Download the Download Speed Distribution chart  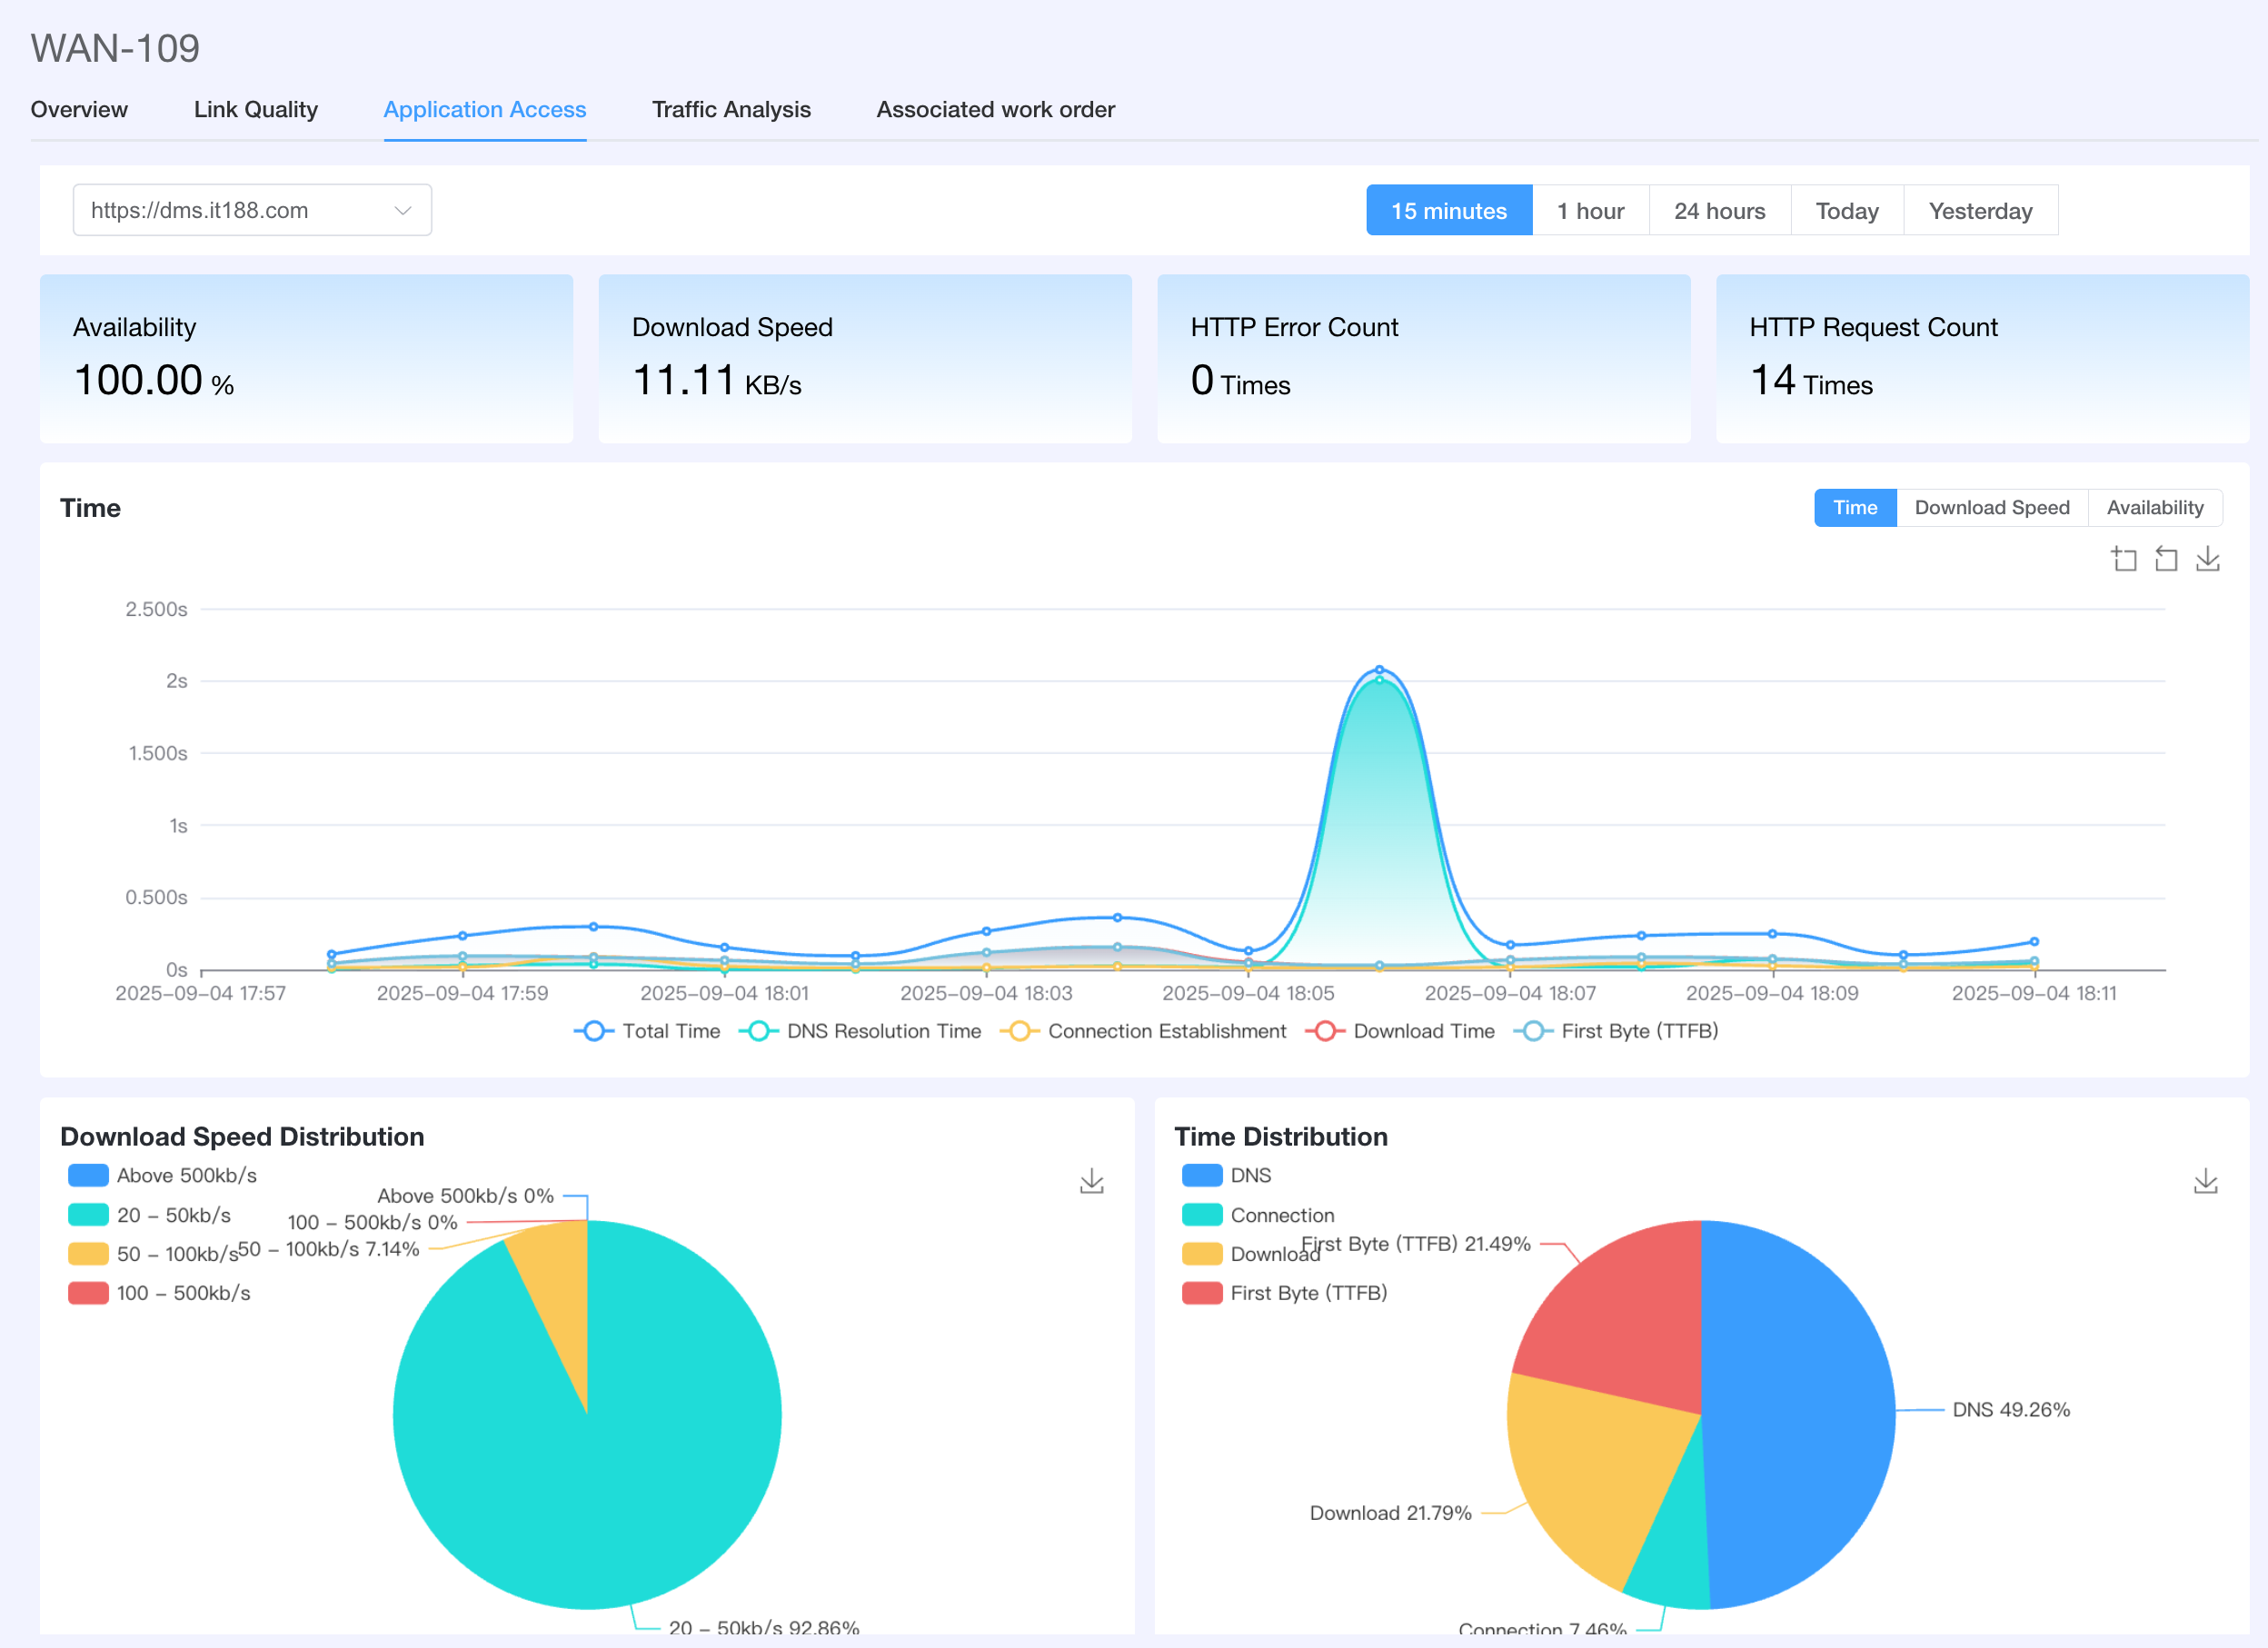click(x=1091, y=1181)
